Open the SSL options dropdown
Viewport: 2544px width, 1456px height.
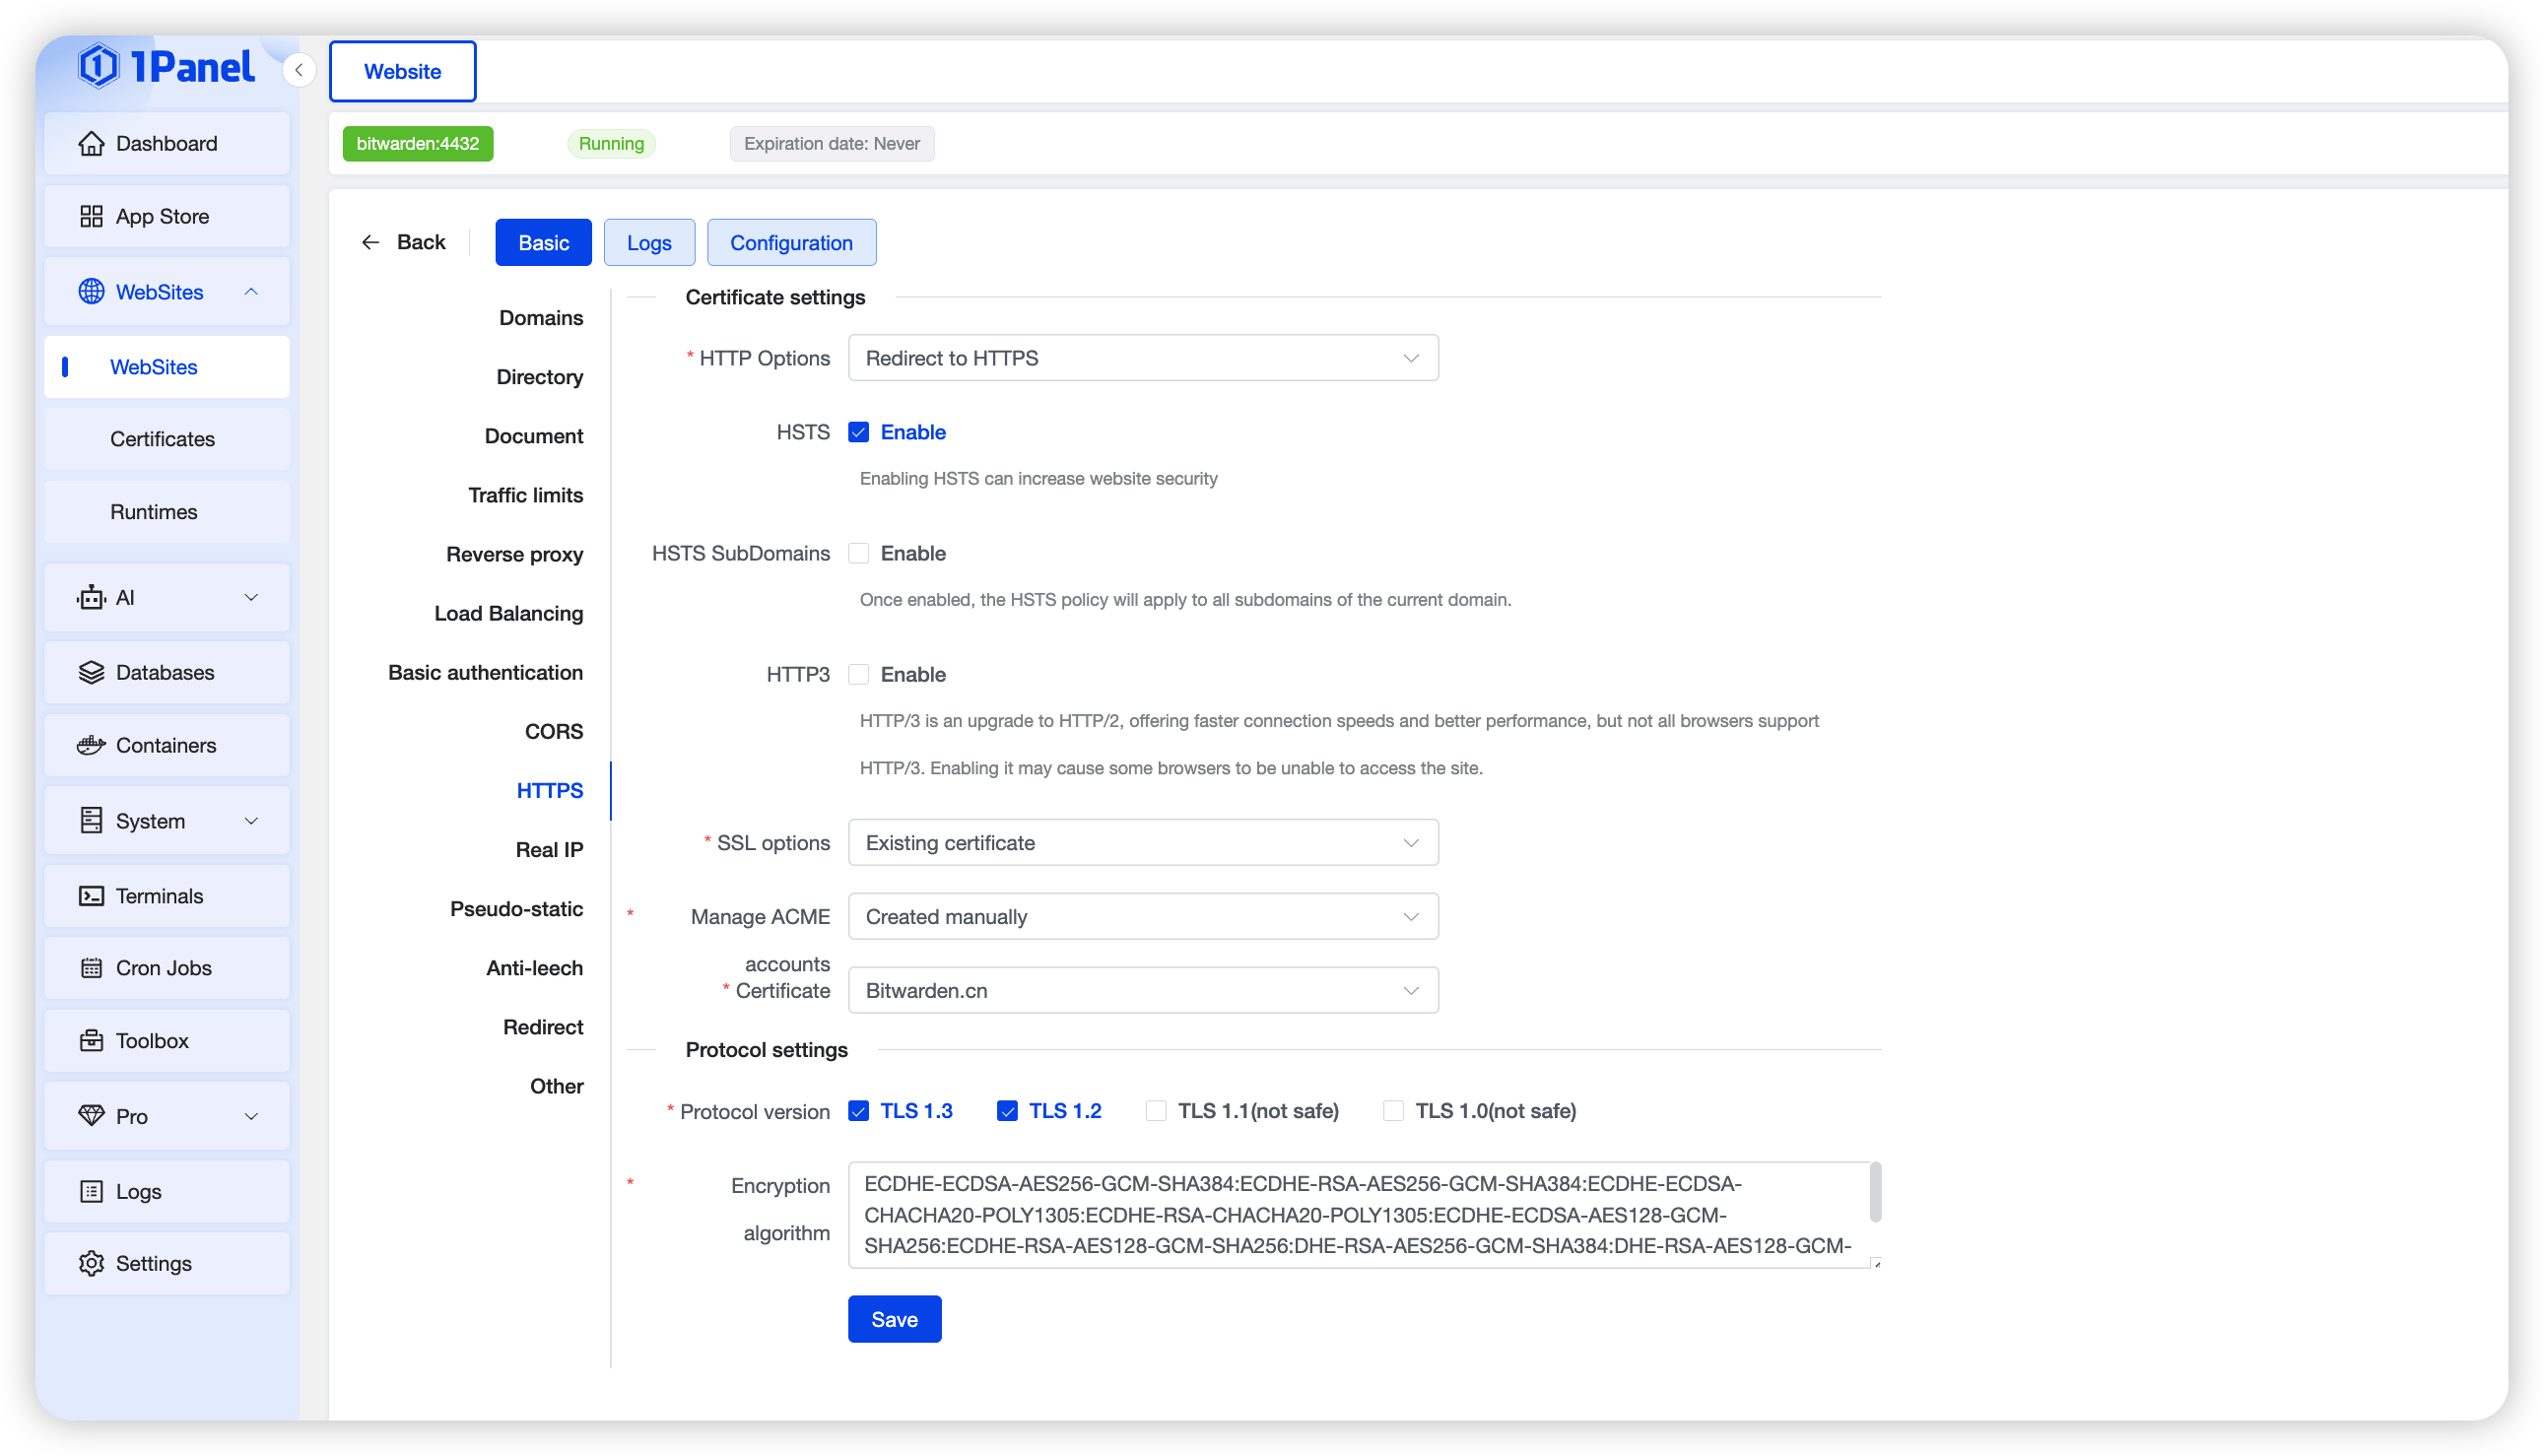tap(1142, 843)
